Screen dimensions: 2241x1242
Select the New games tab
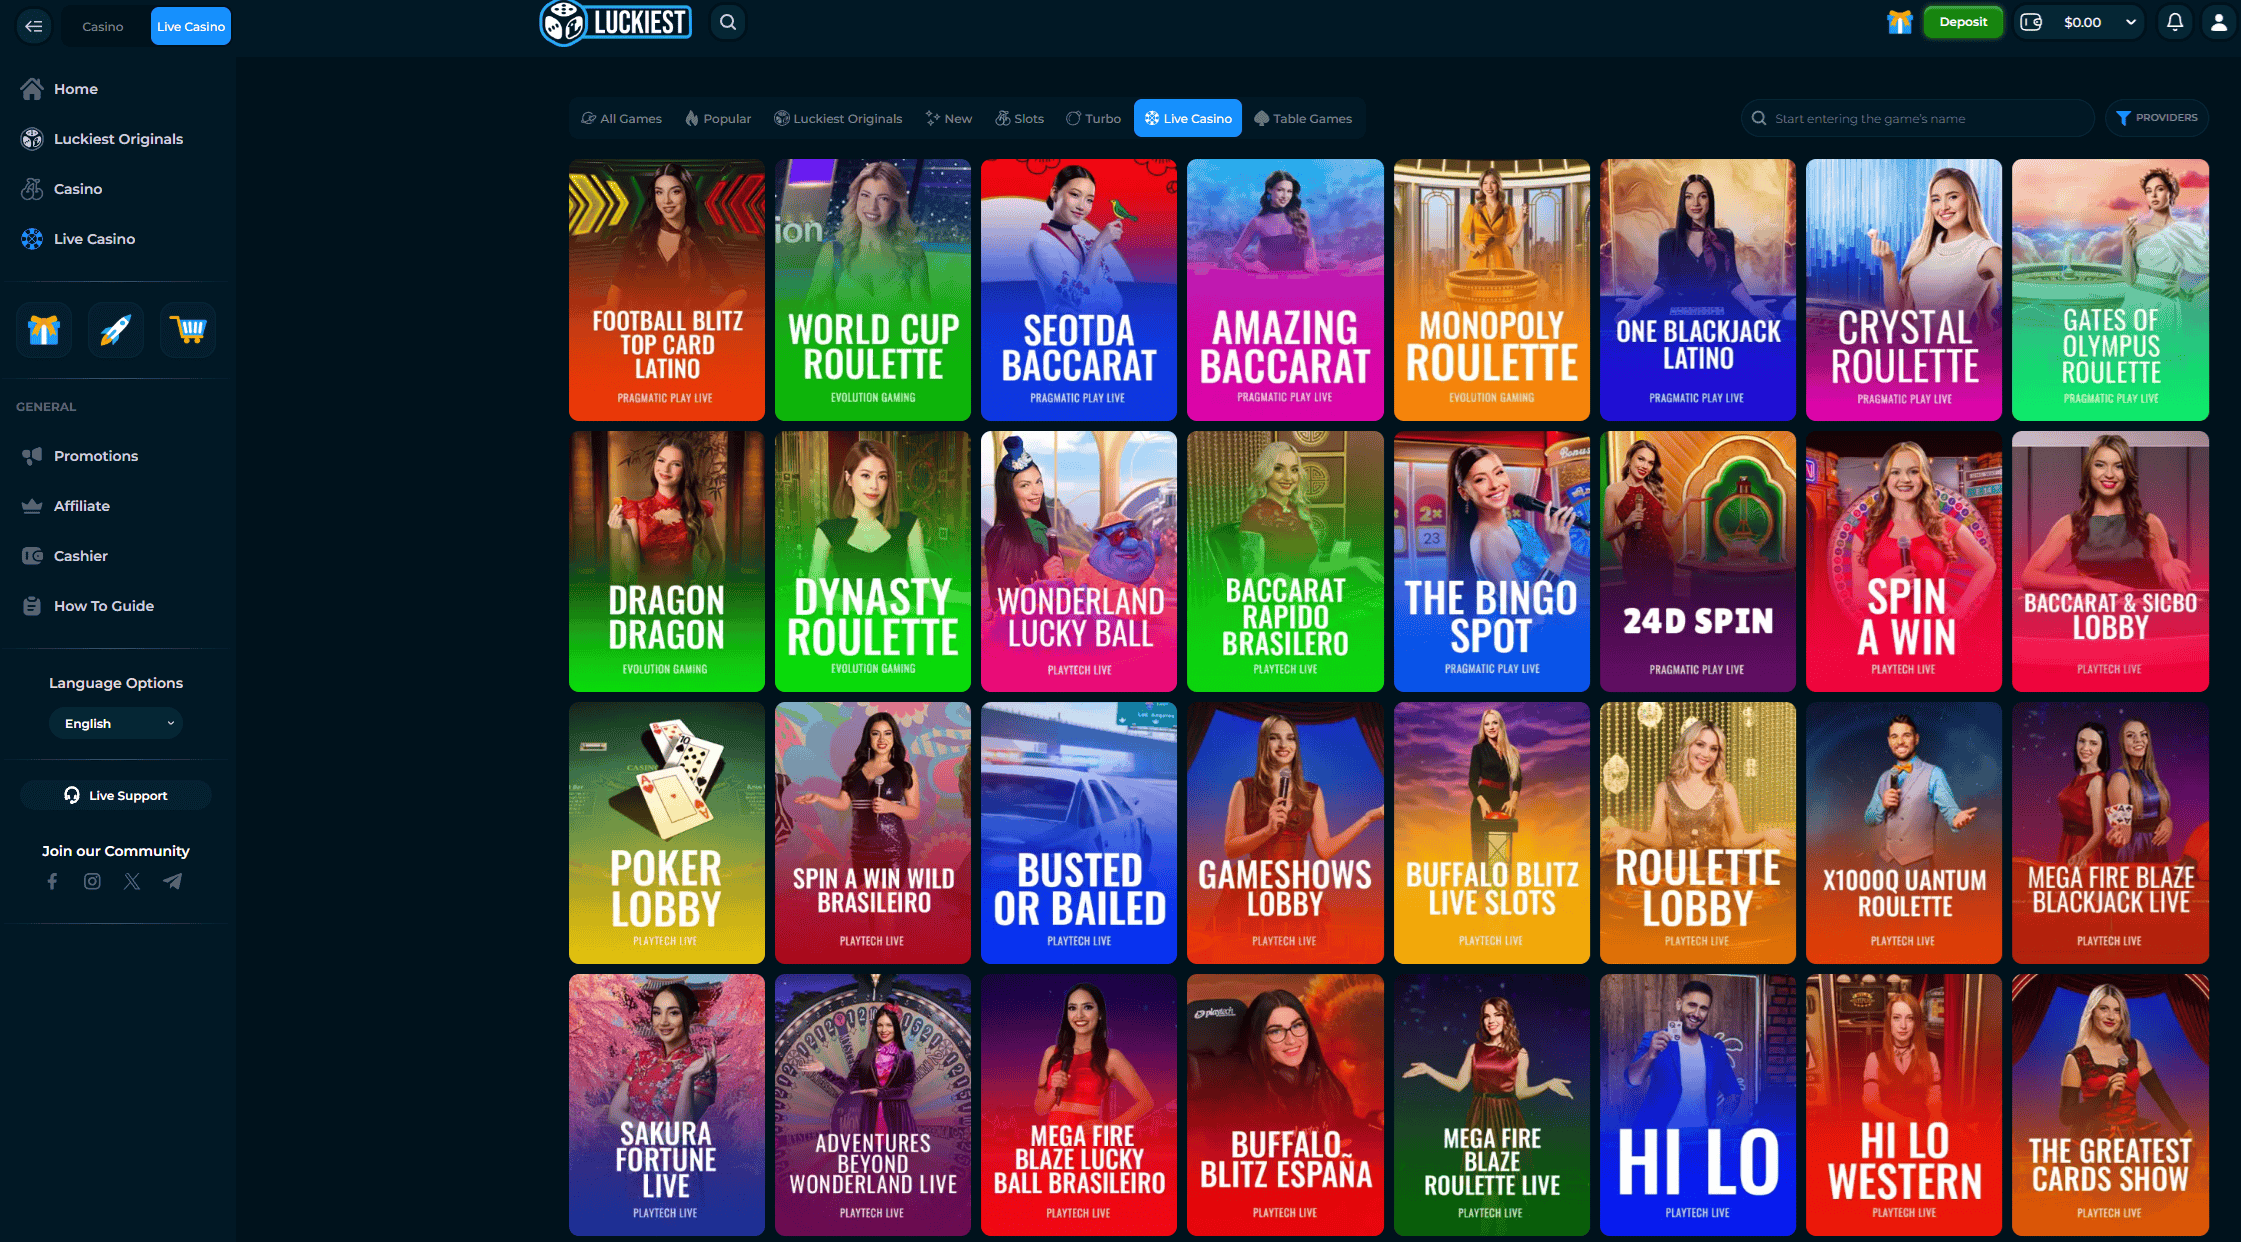tap(949, 118)
